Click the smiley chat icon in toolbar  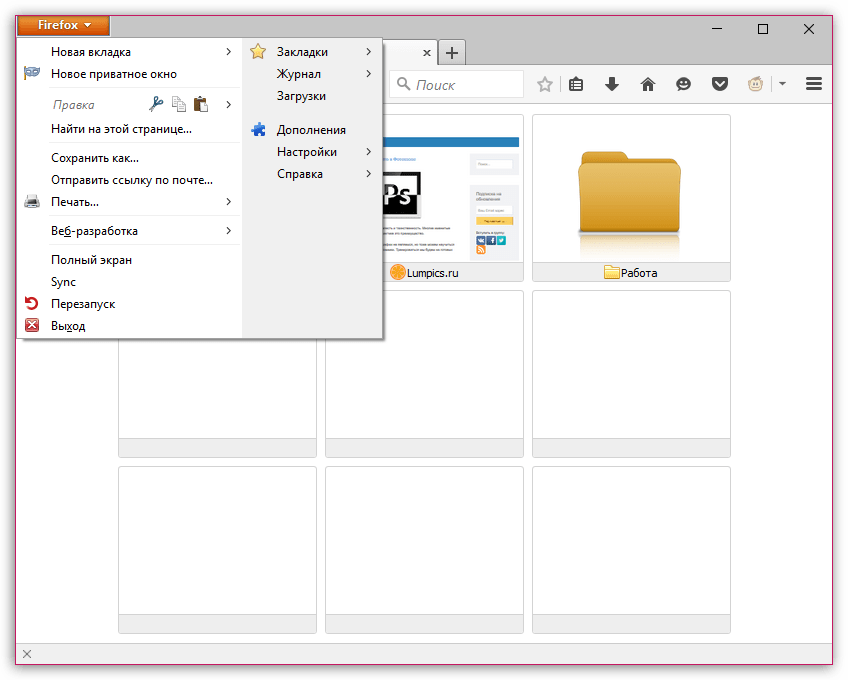click(x=683, y=85)
